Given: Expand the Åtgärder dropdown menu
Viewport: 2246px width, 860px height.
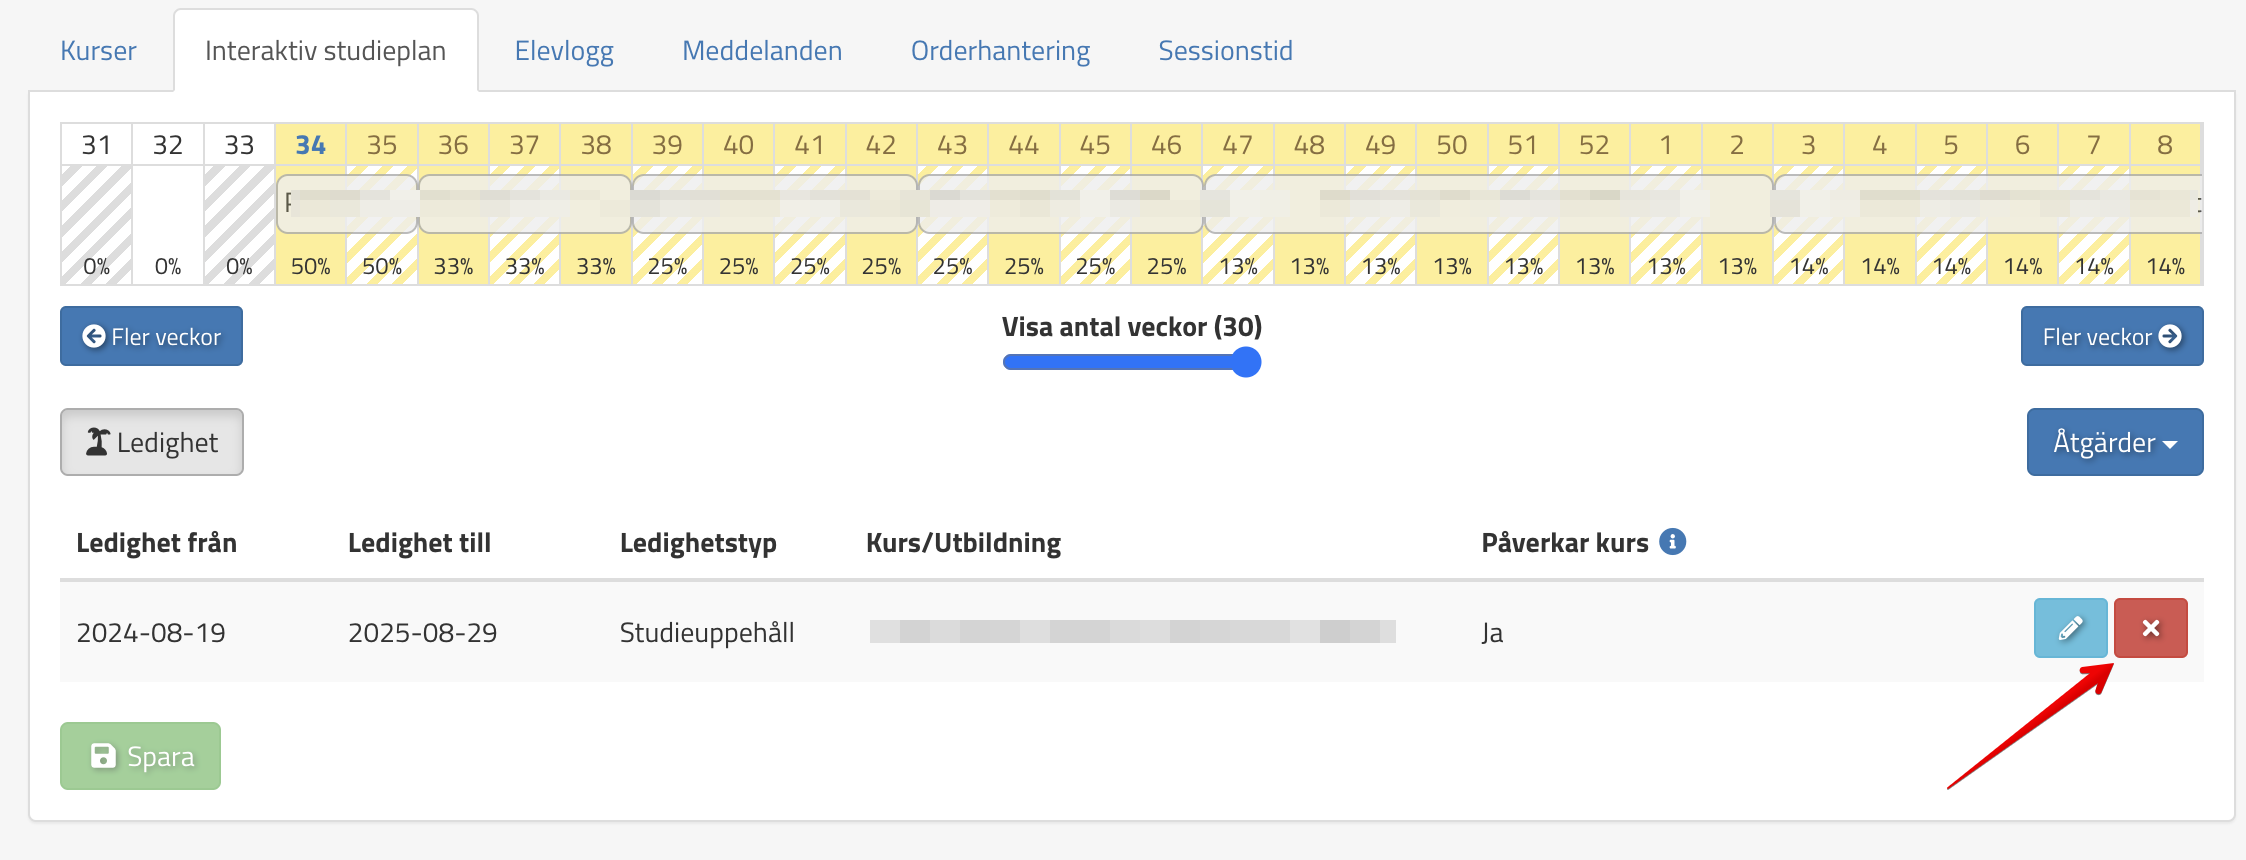Looking at the screenshot, I should pos(2114,442).
